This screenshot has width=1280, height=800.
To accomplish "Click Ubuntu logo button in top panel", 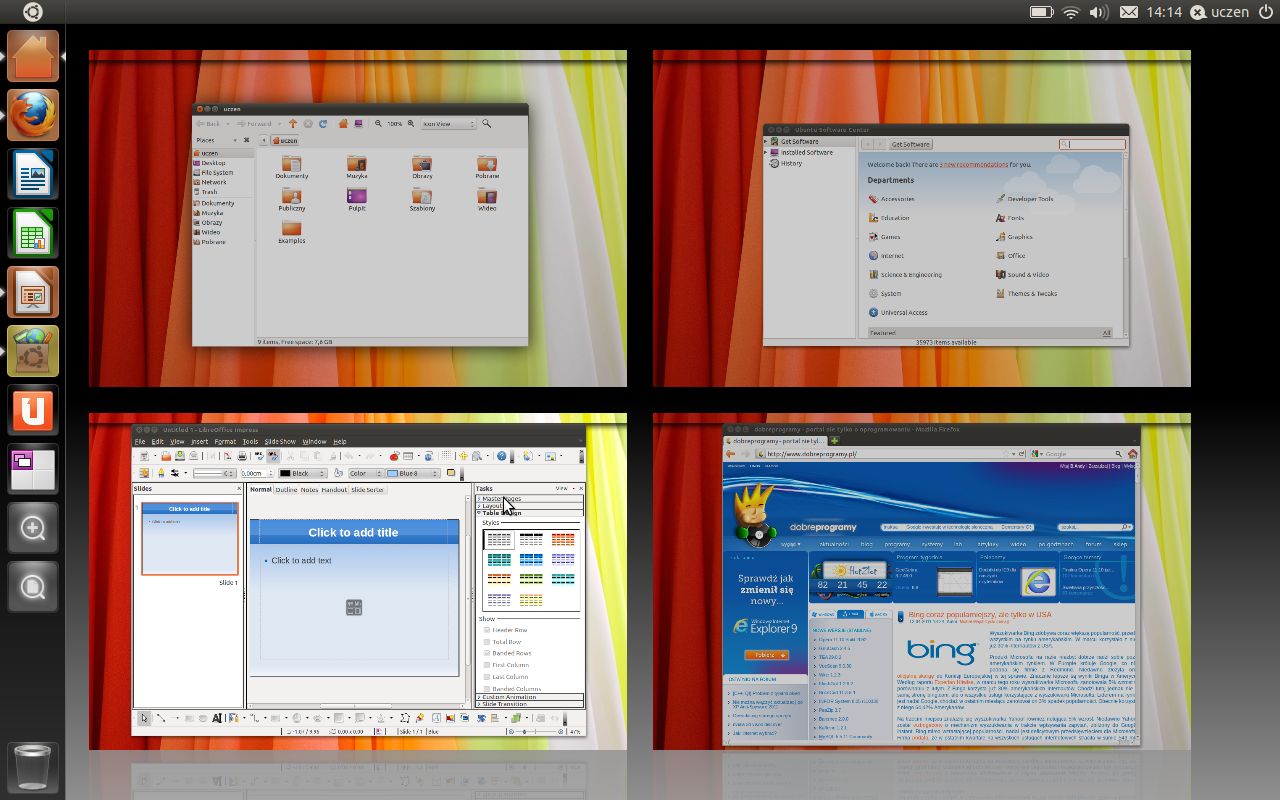I will 33,12.
